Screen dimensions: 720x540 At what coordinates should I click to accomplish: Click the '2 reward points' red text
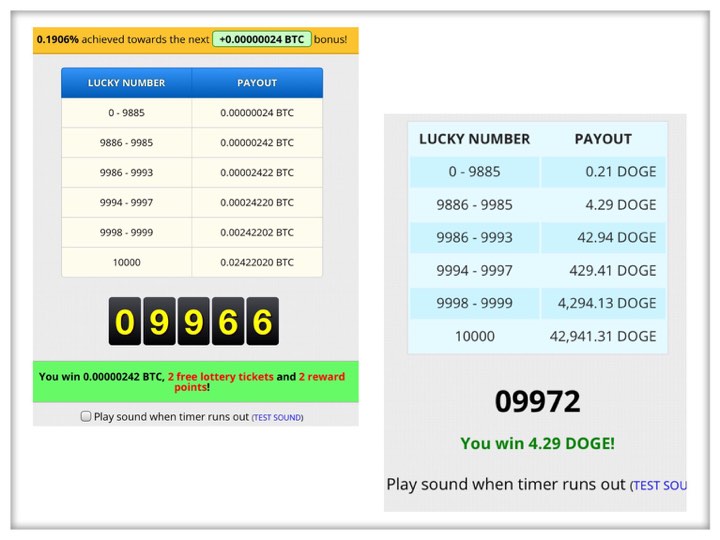(x=259, y=382)
